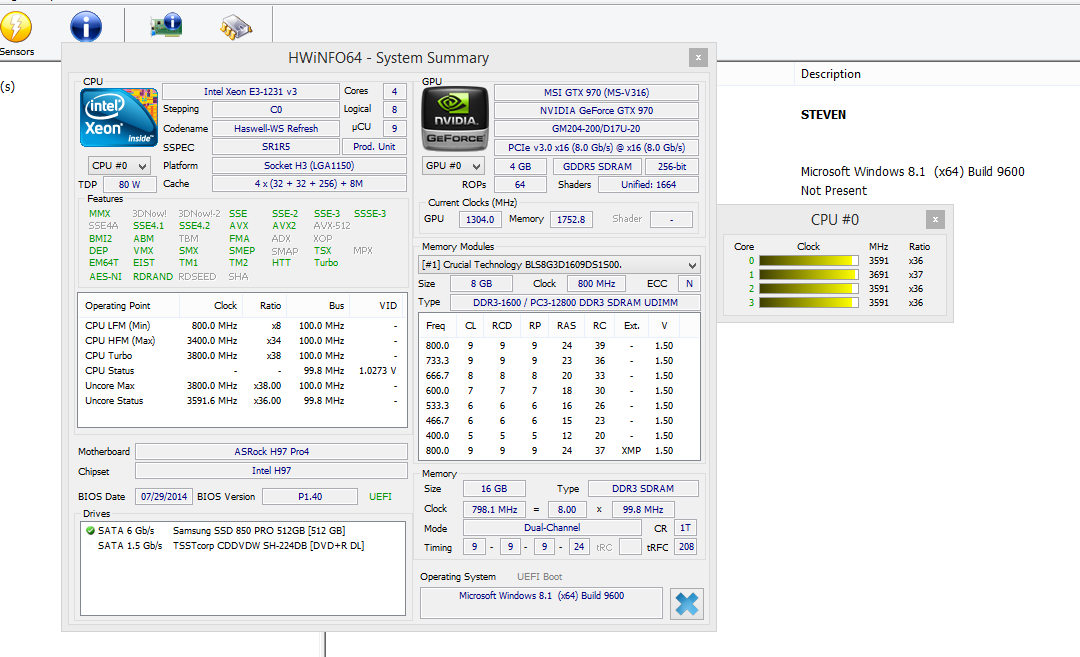Click the memory chip toolbar icon
Image resolution: width=1080 pixels, height=657 pixels.
pyautogui.click(x=236, y=27)
